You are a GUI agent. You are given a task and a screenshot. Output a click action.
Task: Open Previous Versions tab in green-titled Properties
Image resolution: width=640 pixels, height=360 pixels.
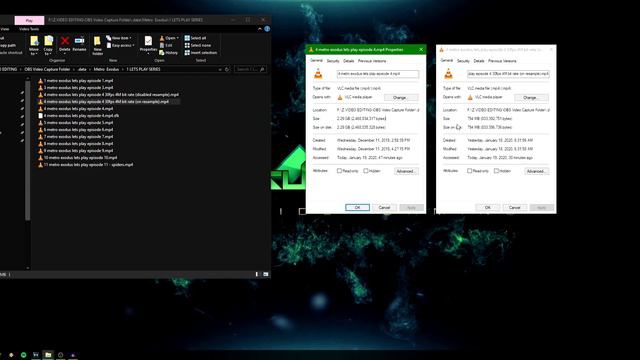pos(372,61)
